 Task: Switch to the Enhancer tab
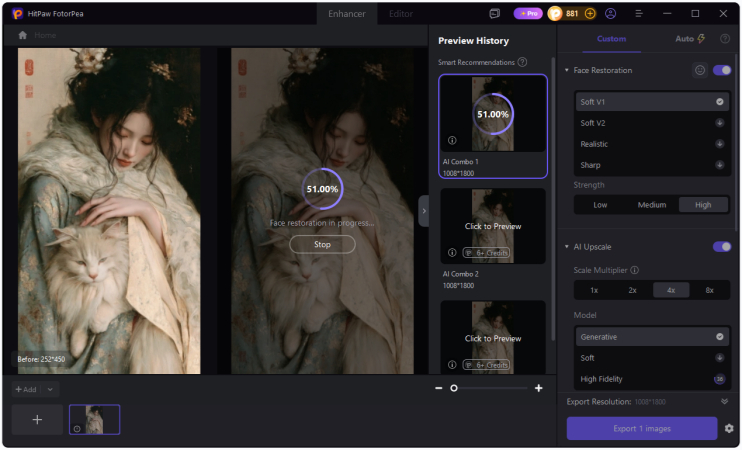tap(347, 14)
